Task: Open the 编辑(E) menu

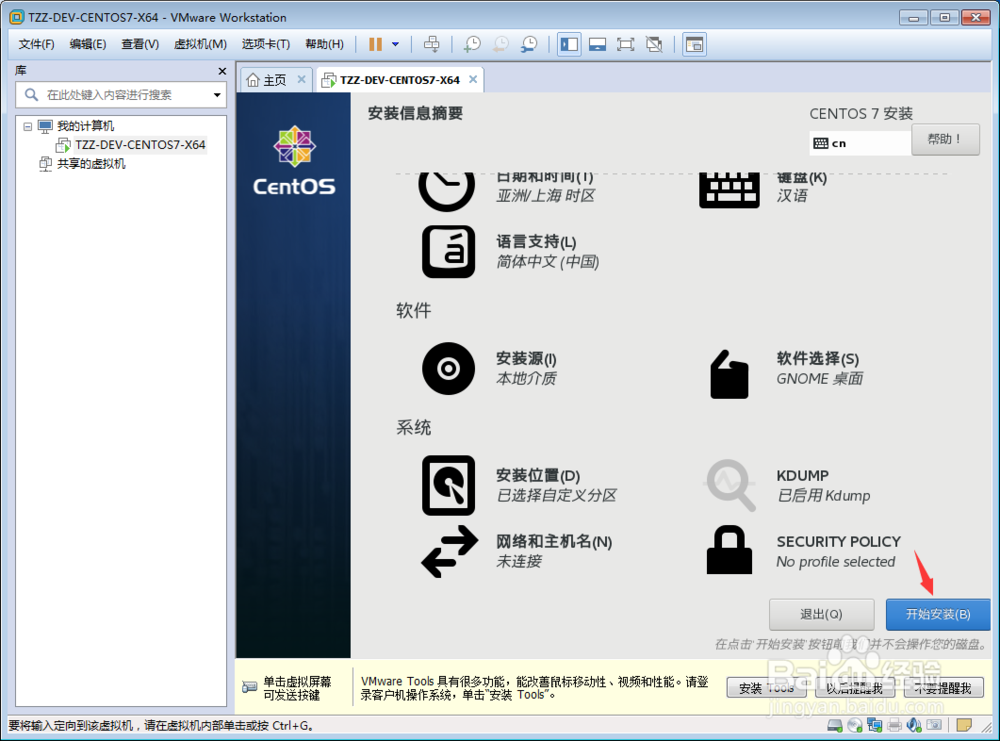Action: tap(88, 44)
